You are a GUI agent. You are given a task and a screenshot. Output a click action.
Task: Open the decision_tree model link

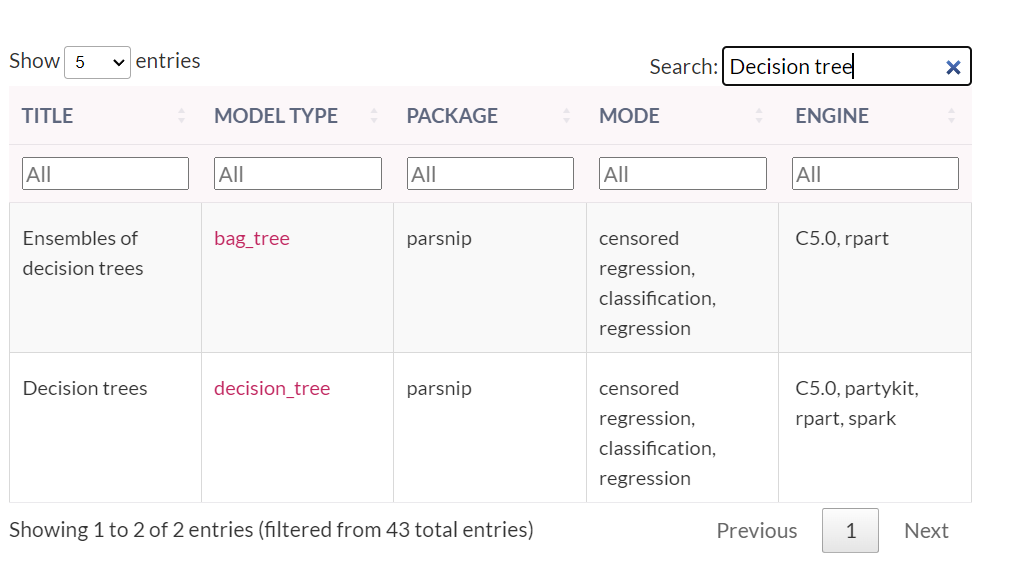pyautogui.click(x=272, y=388)
